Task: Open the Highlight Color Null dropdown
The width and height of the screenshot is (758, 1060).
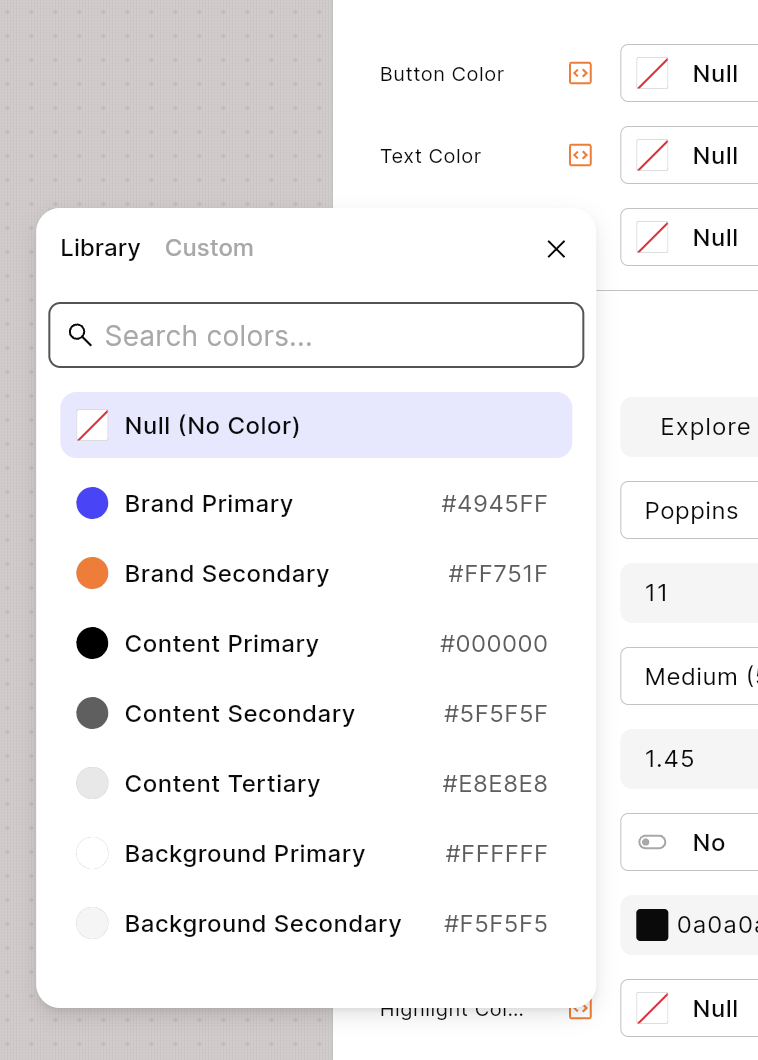Action: [x=692, y=1008]
